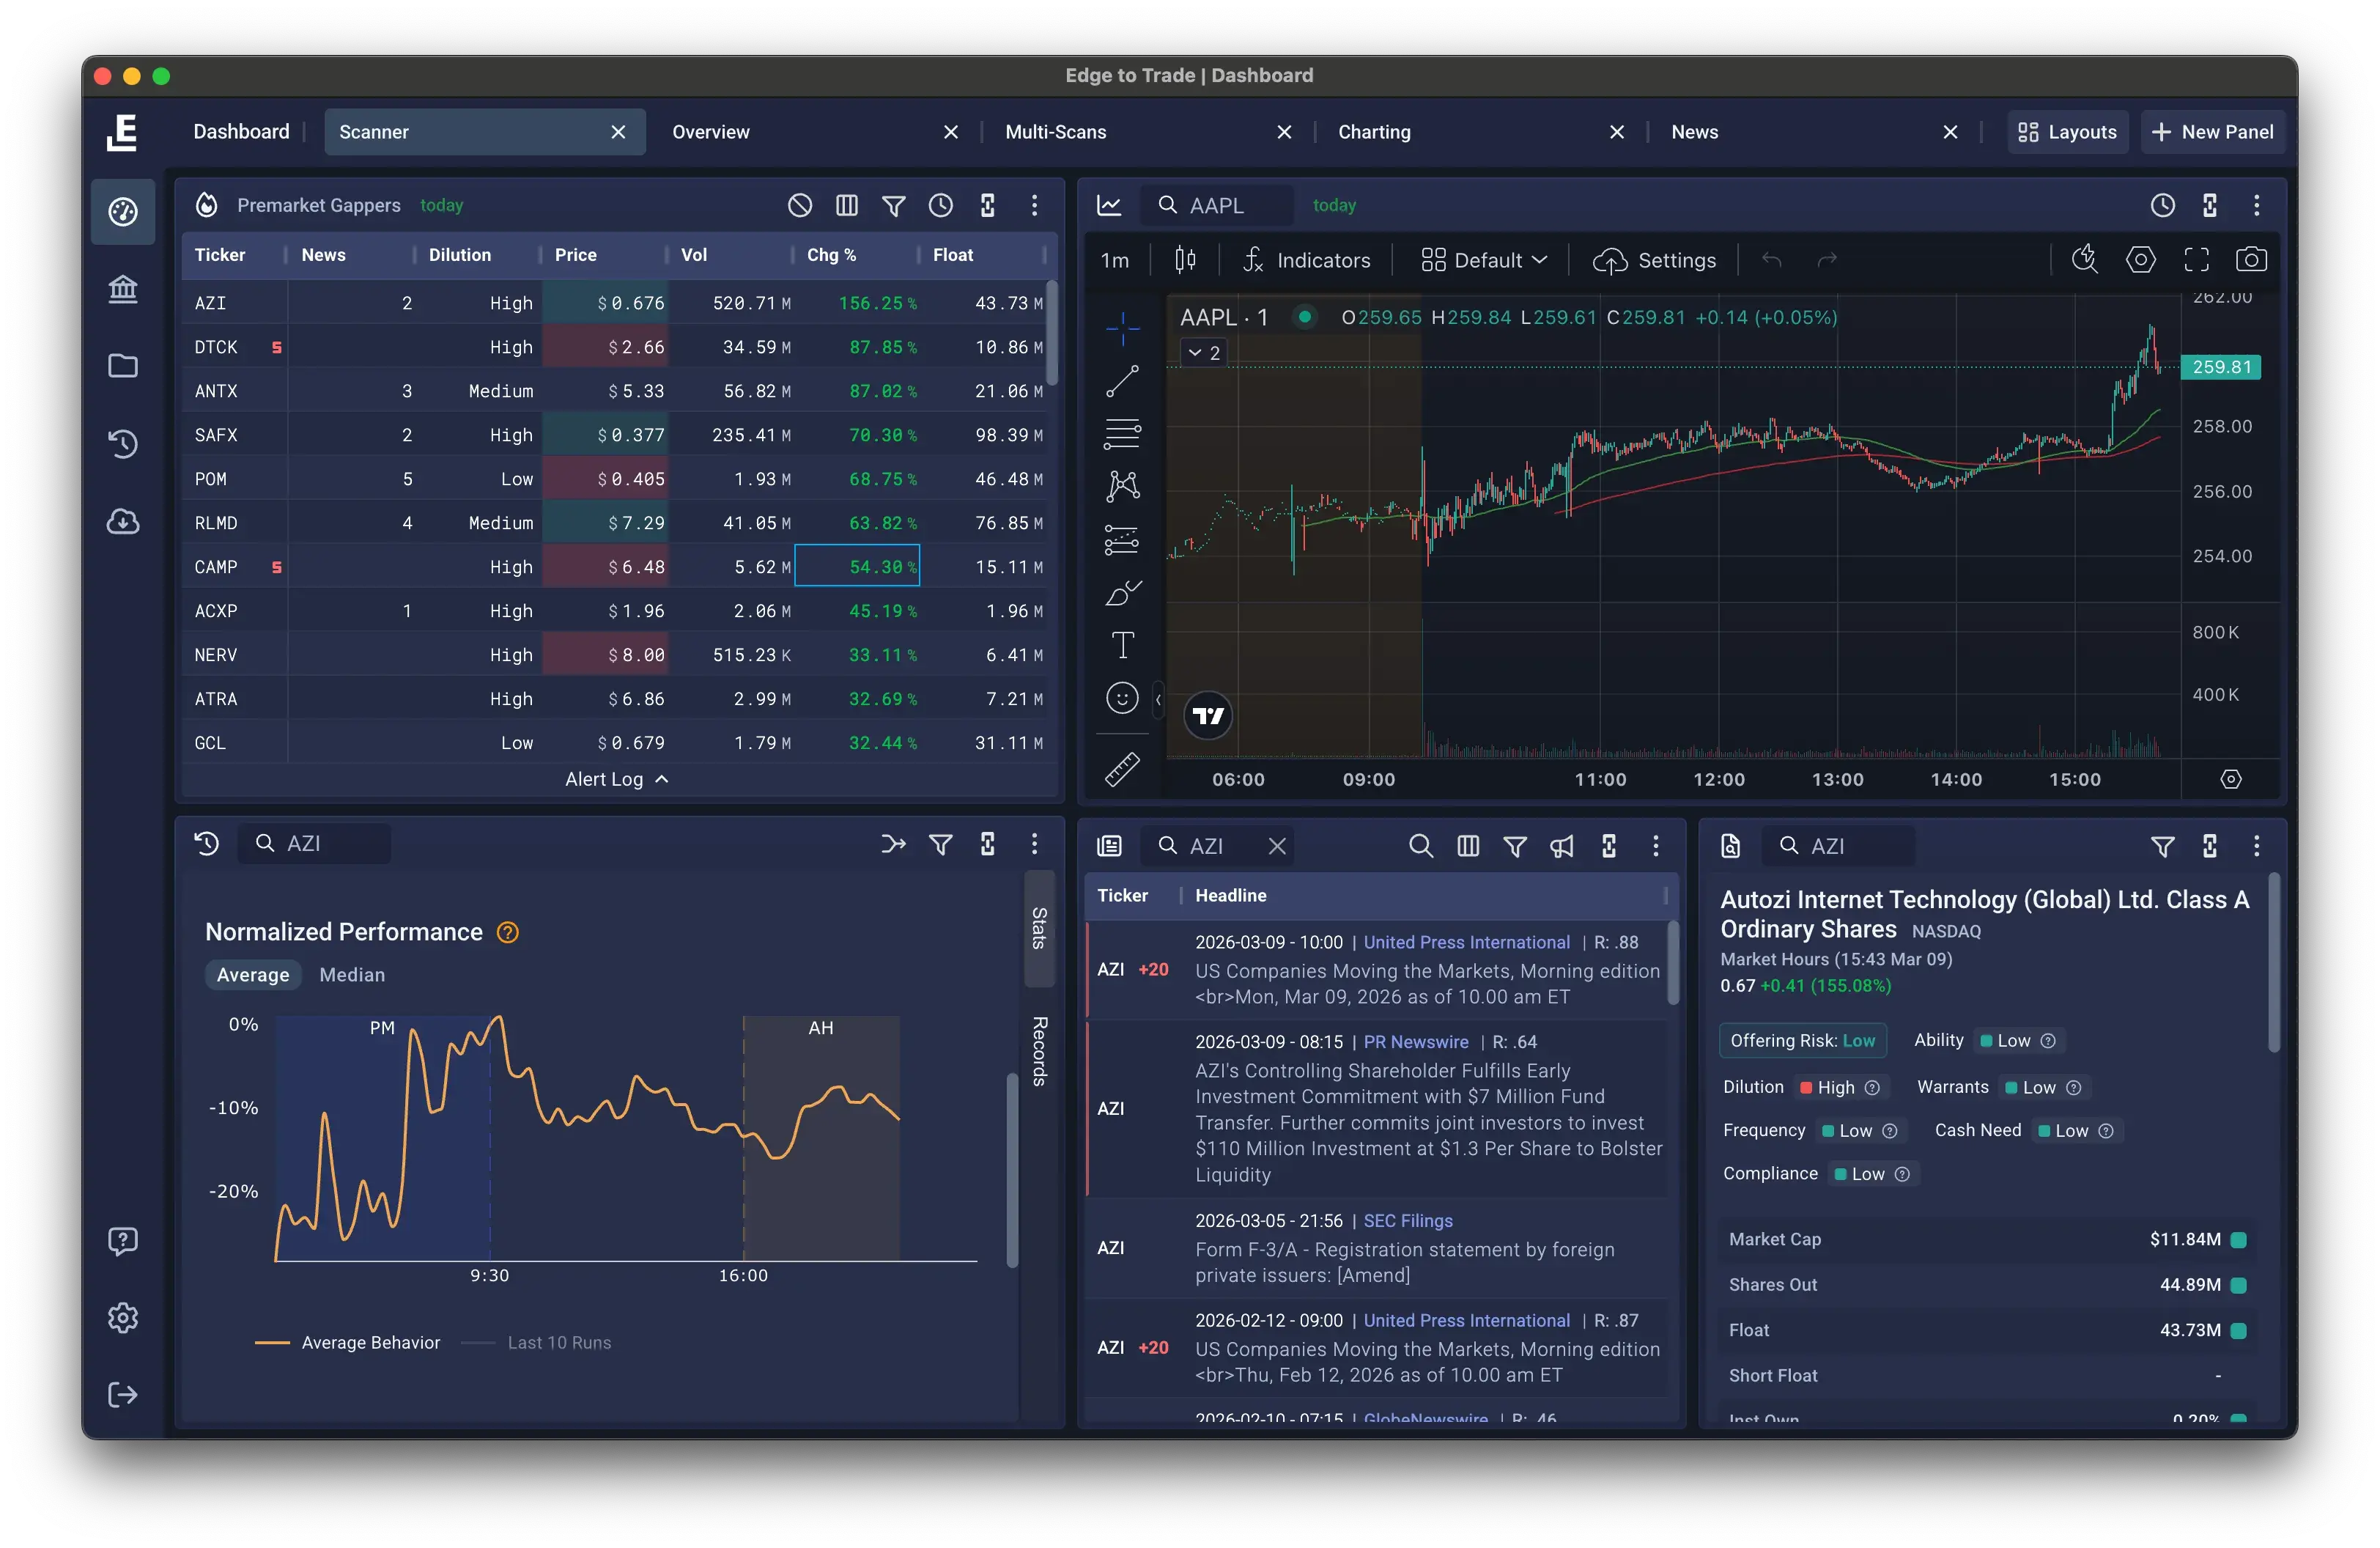Open the bank icon in the left sidebar
The width and height of the screenshot is (2380, 1548).
pyautogui.click(x=123, y=289)
